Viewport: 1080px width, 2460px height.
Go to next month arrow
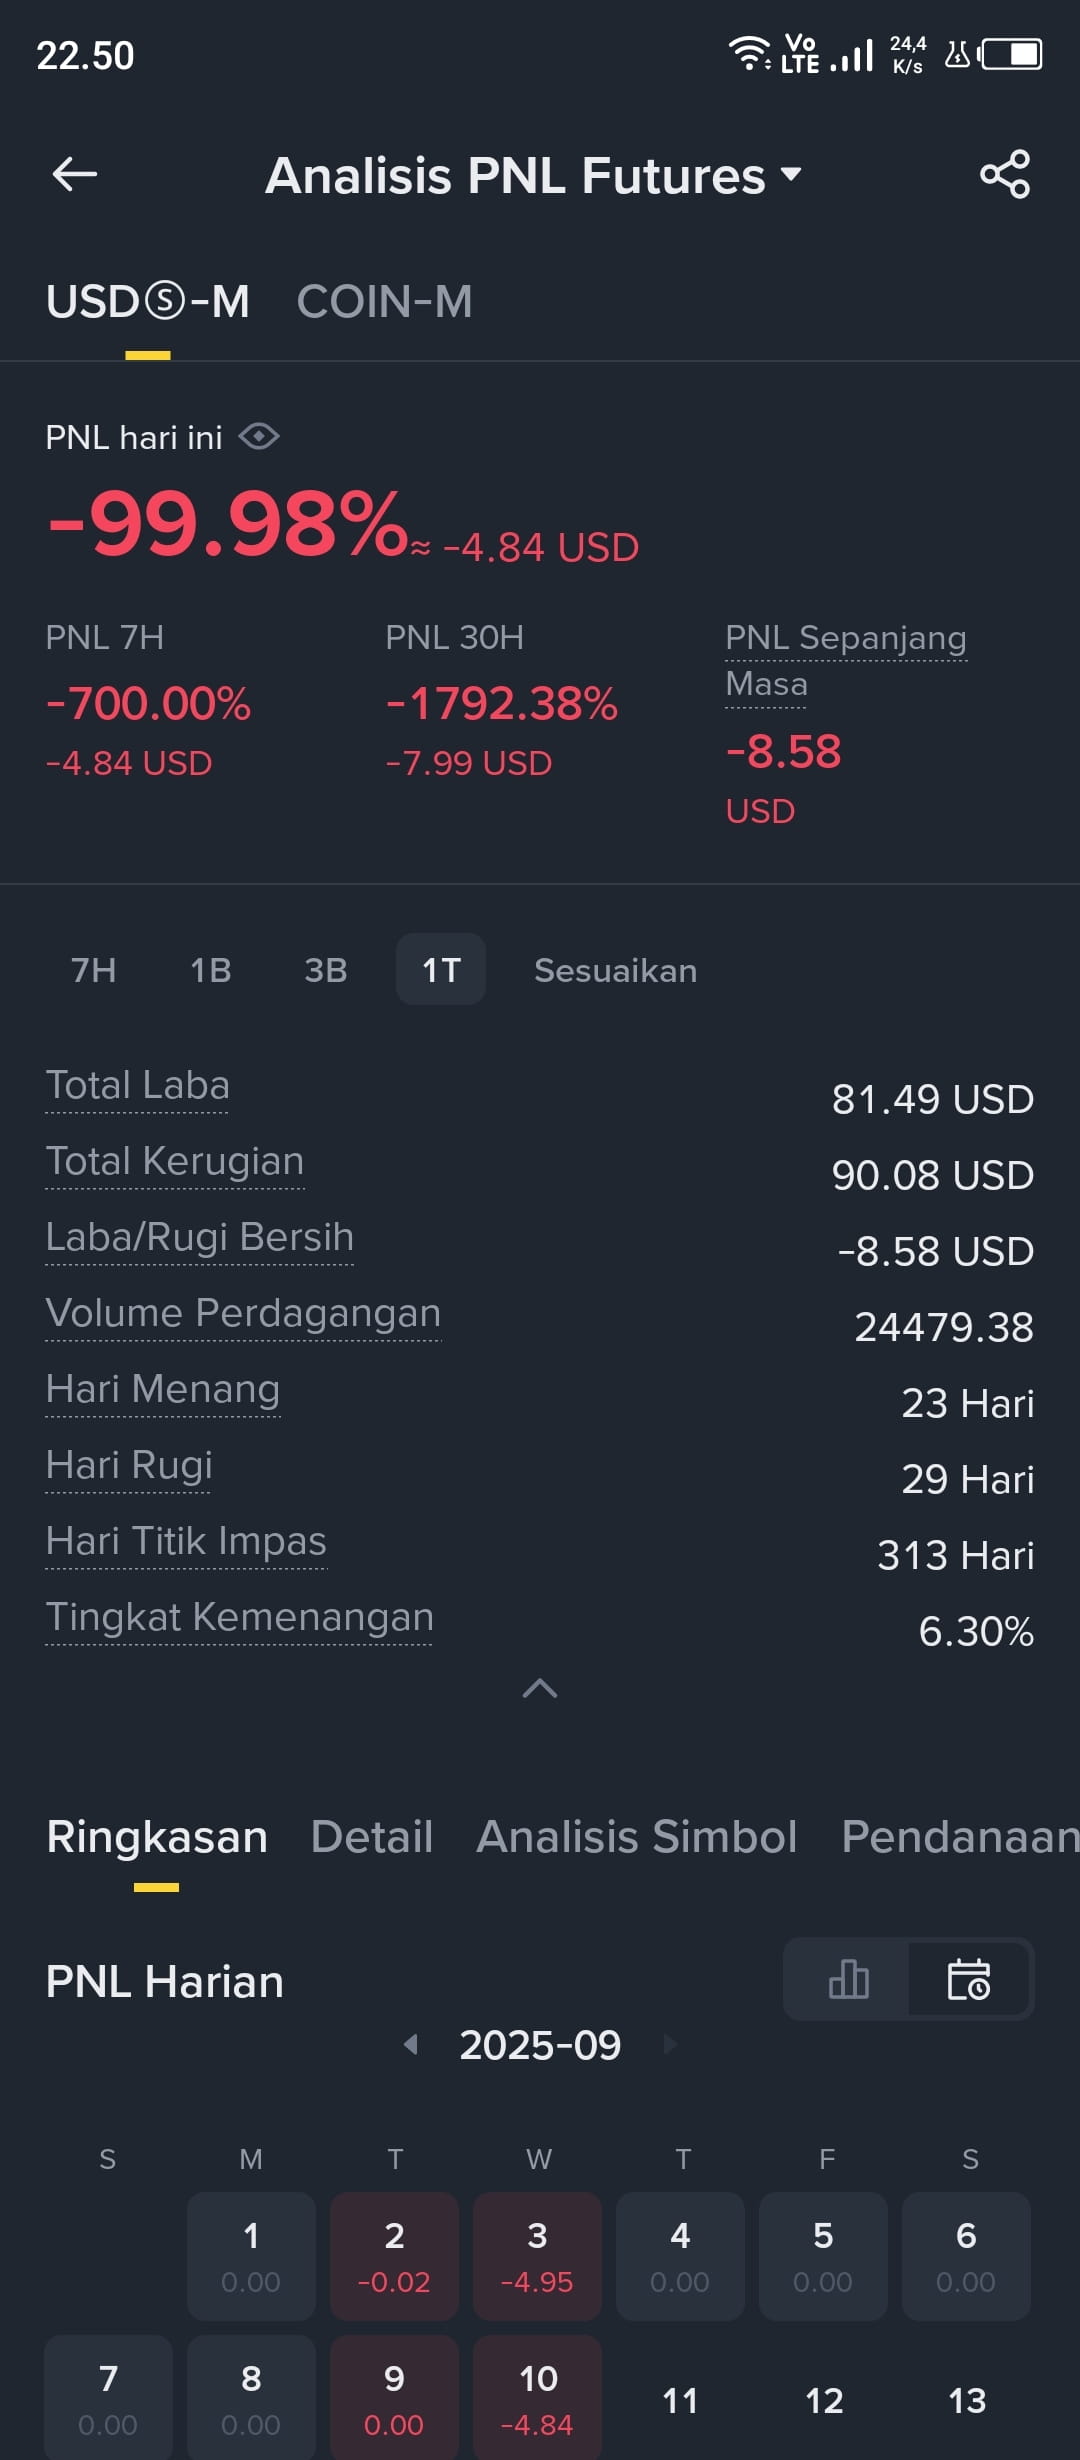(x=670, y=2044)
